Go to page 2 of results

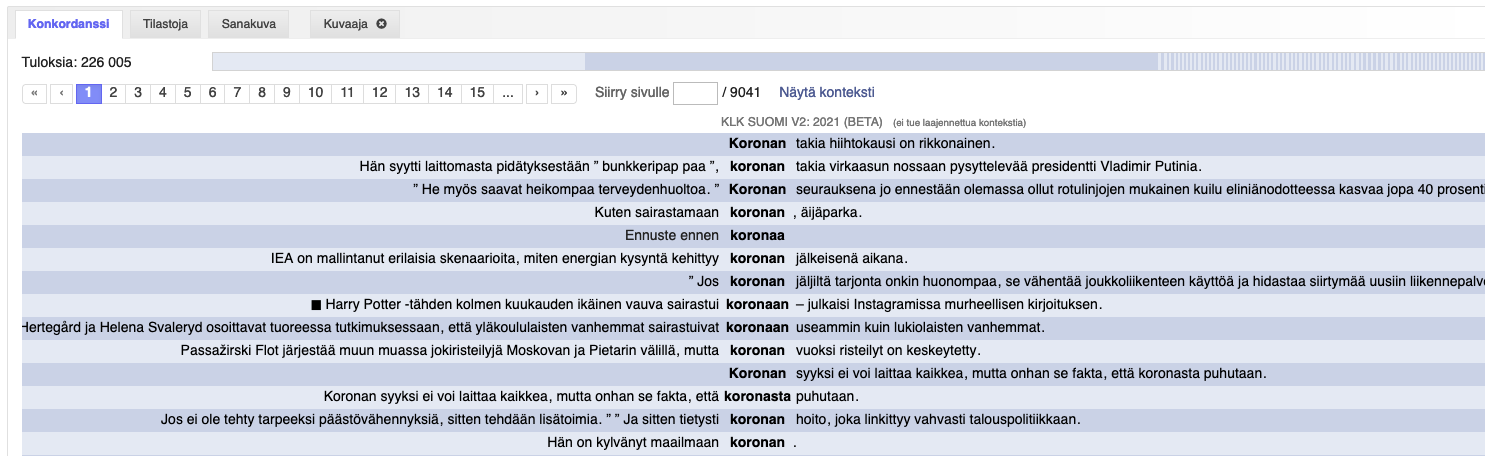point(113,93)
